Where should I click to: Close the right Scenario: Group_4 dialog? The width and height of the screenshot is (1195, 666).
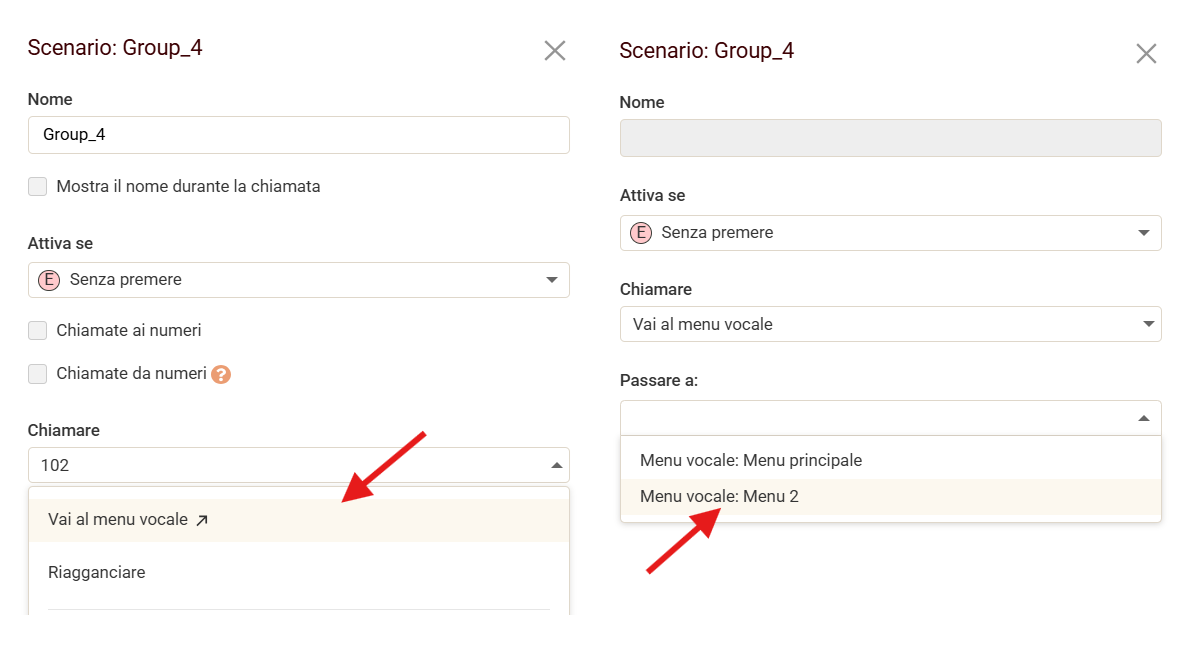[1146, 53]
